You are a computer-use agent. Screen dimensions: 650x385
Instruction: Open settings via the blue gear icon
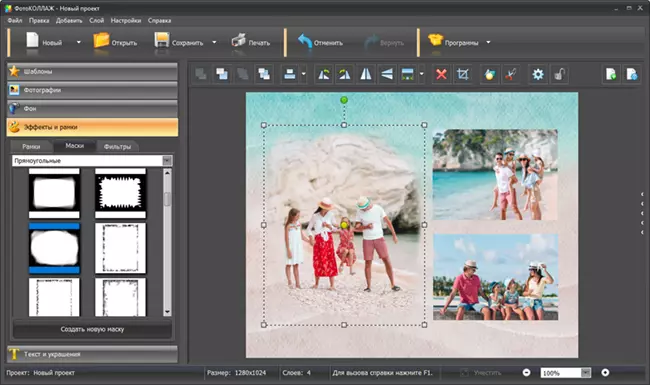(538, 75)
